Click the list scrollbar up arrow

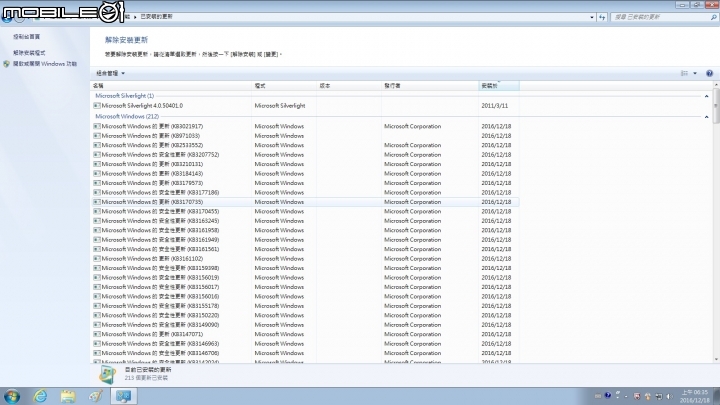click(x=715, y=85)
